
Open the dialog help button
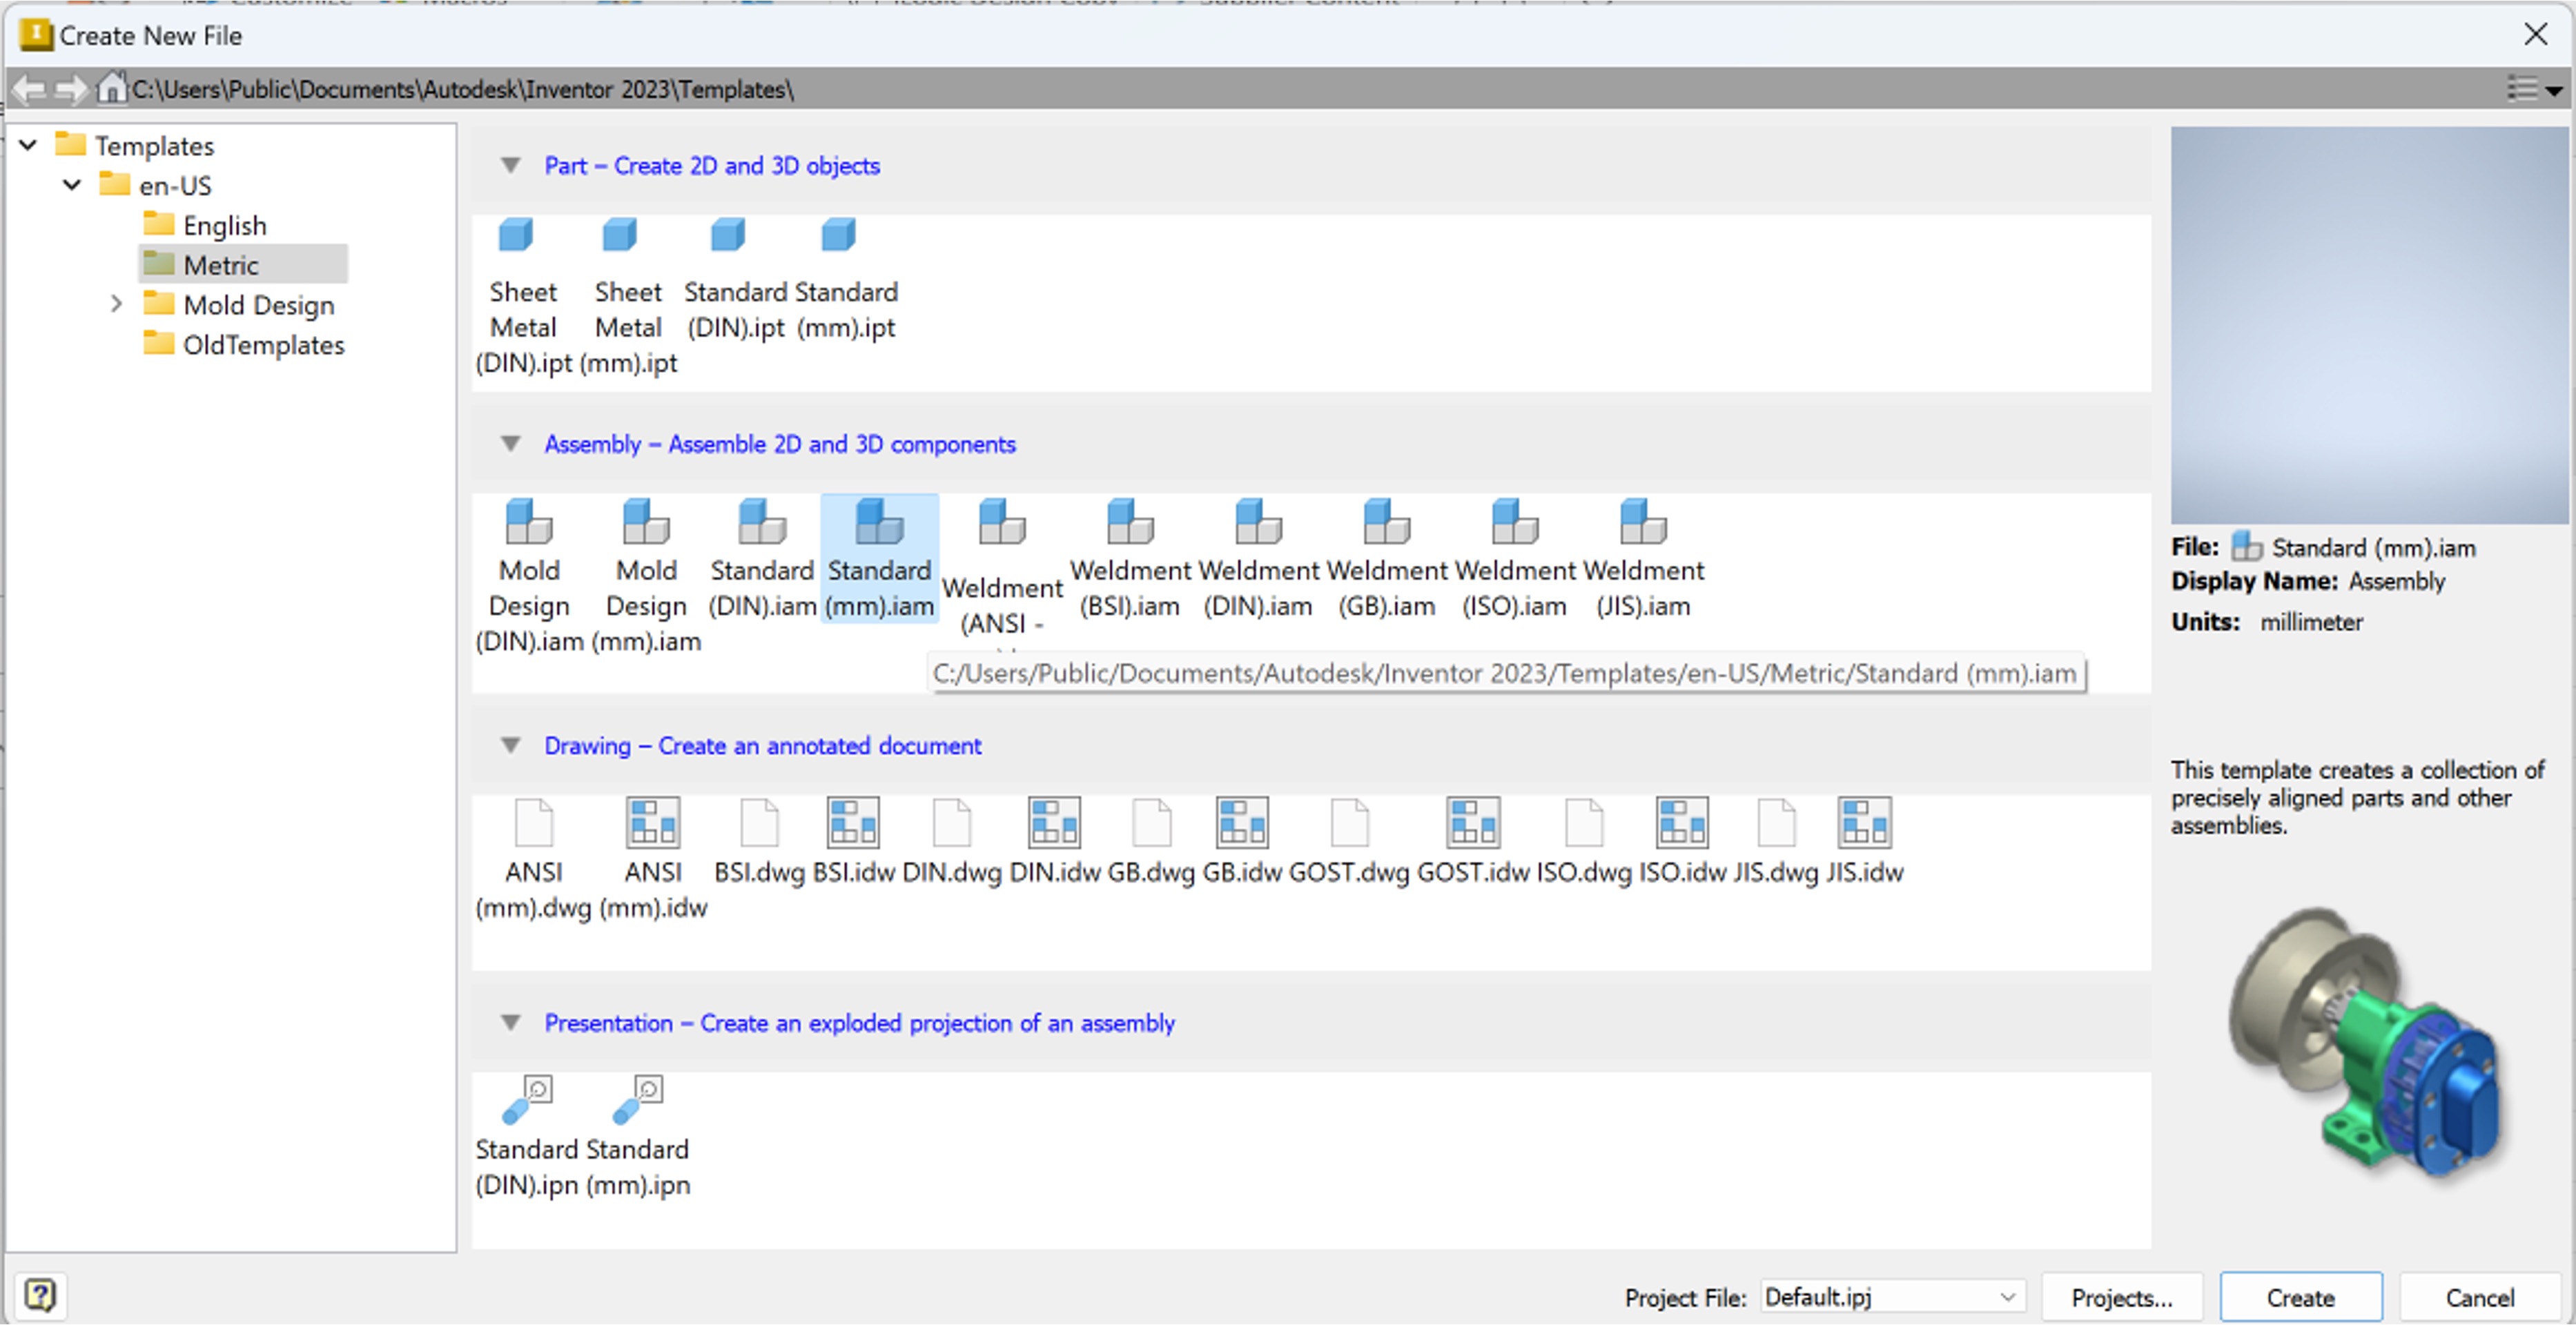tap(40, 1296)
